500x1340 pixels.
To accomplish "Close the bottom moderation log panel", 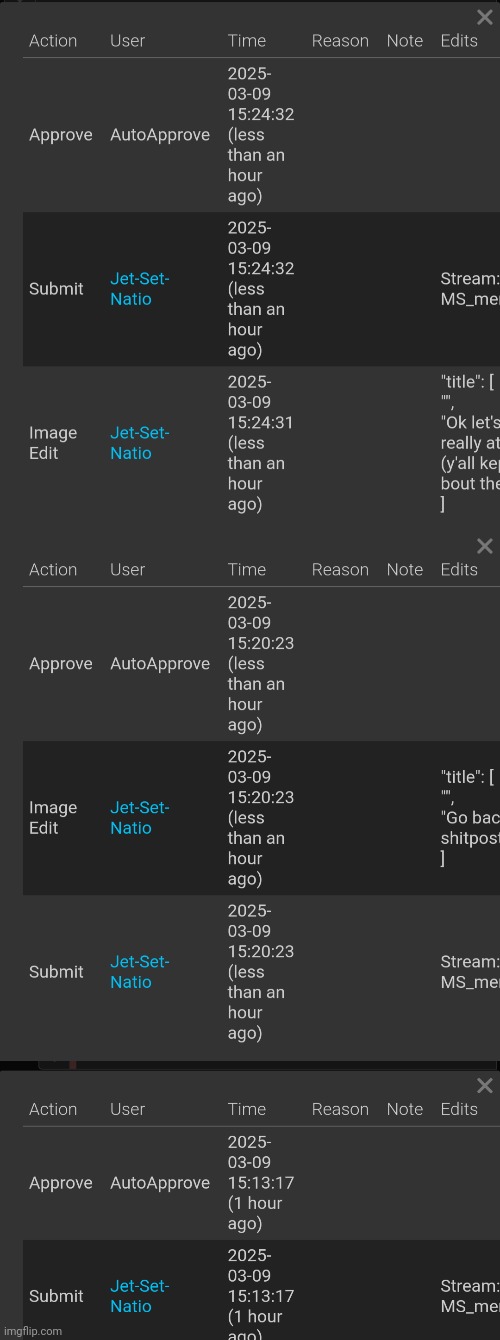I will click(x=485, y=1086).
